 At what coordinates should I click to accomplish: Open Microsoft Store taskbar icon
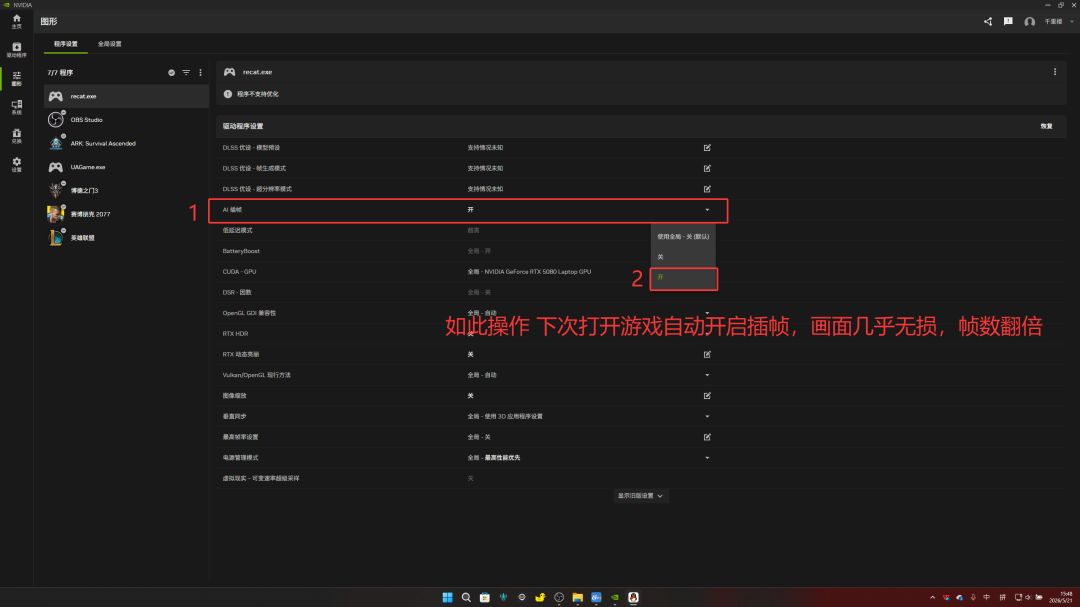point(484,597)
